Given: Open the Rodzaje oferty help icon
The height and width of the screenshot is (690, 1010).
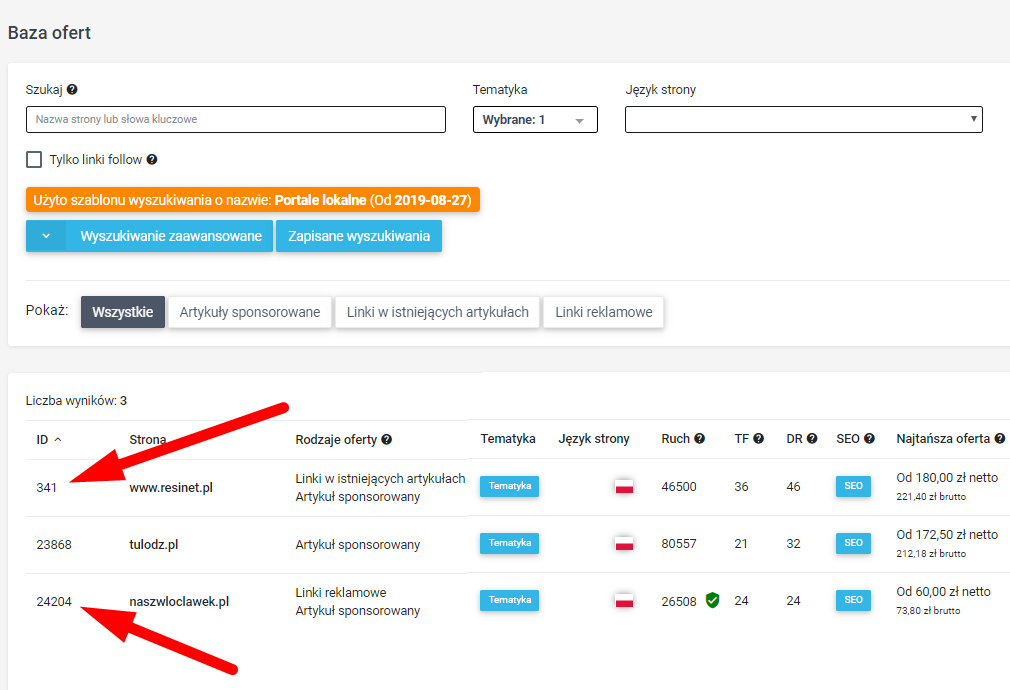Looking at the screenshot, I should [386, 439].
